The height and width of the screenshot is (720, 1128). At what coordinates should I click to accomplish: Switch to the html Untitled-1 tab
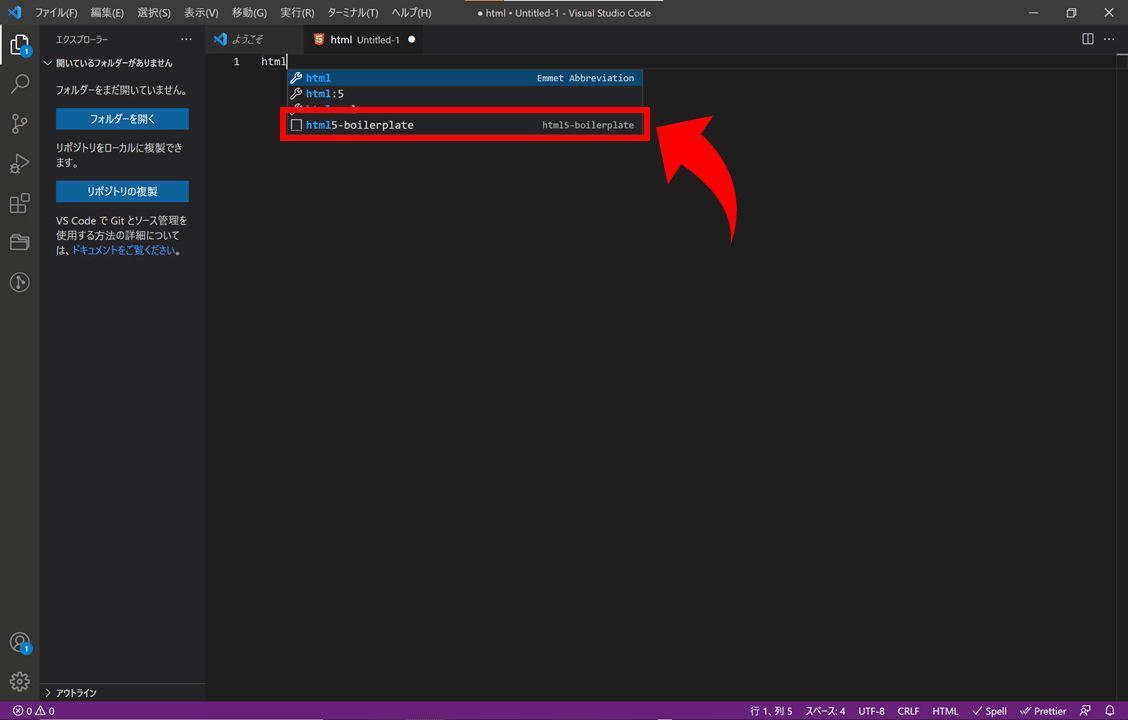point(363,40)
